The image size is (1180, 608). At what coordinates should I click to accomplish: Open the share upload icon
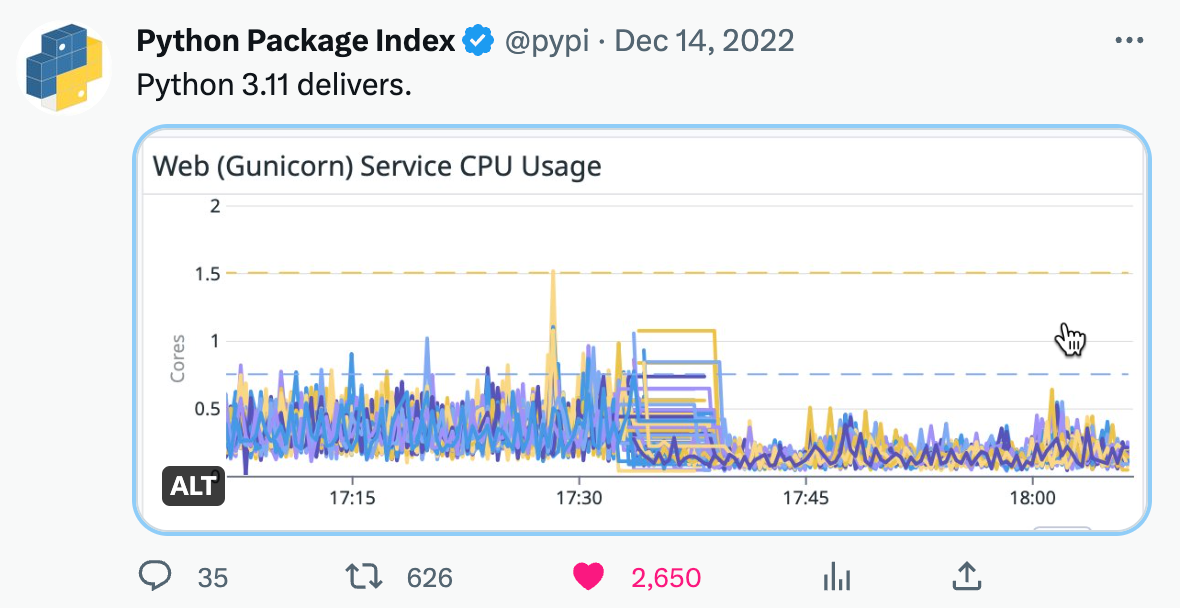(x=968, y=577)
